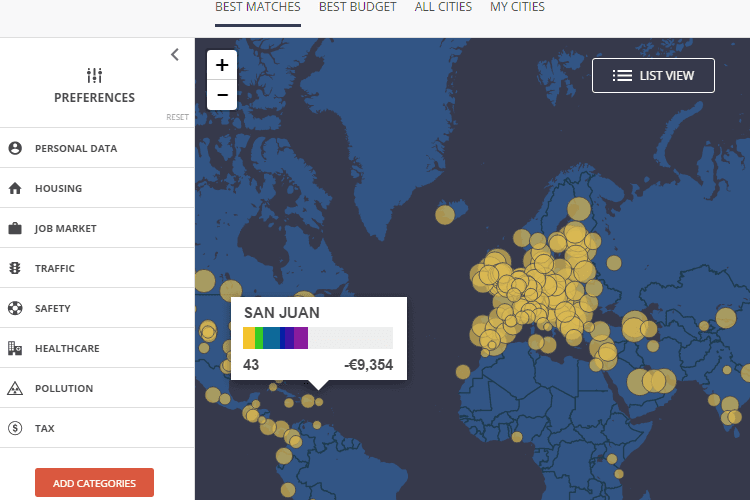Image resolution: width=750 pixels, height=500 pixels.
Task: Expand the Traffic section
Action: pos(97,268)
